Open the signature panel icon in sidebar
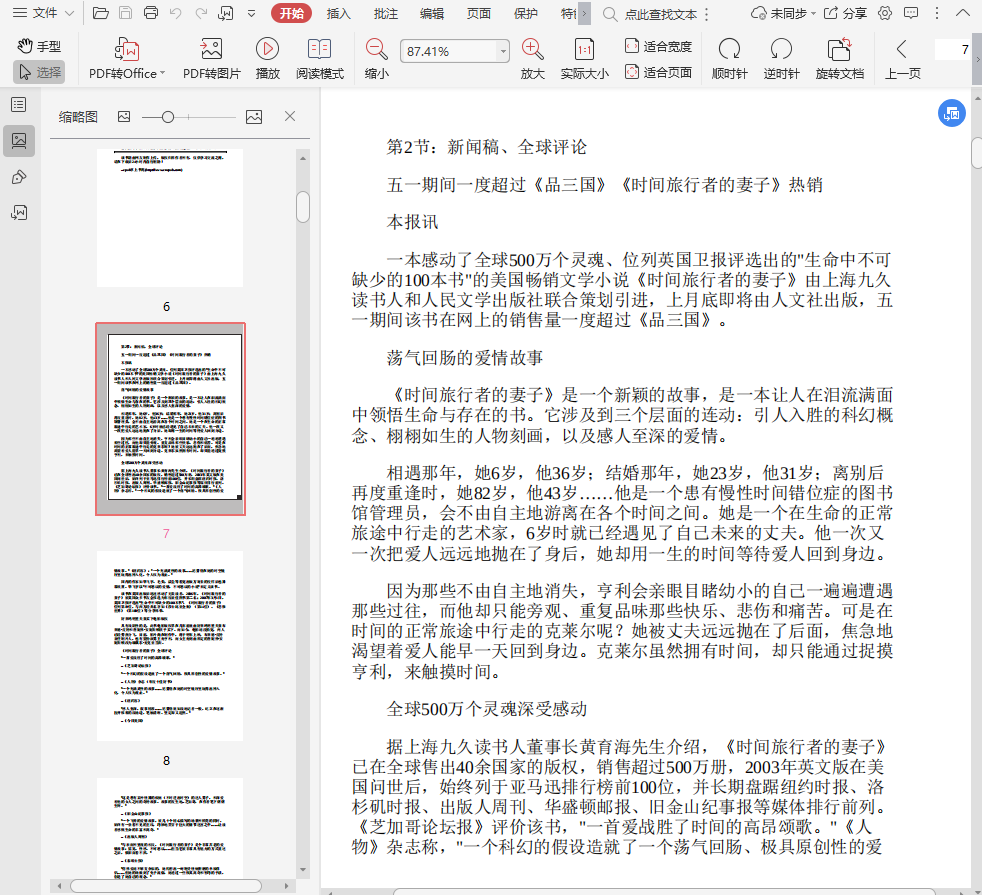This screenshot has width=982, height=895. coord(19,213)
